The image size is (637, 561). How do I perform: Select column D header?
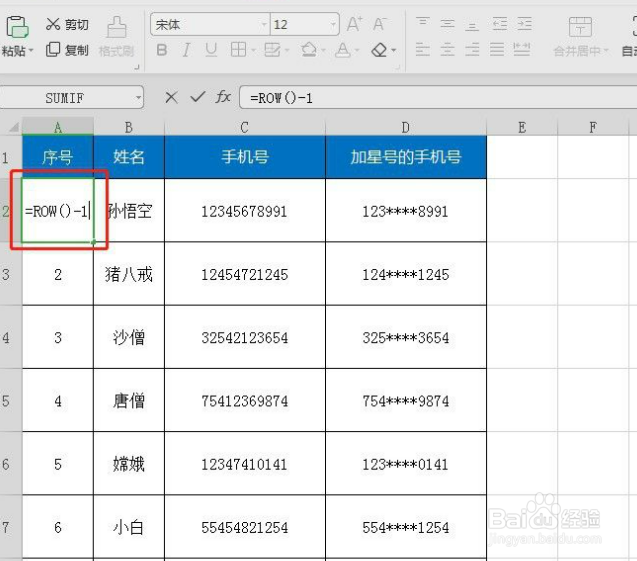pyautogui.click(x=405, y=127)
